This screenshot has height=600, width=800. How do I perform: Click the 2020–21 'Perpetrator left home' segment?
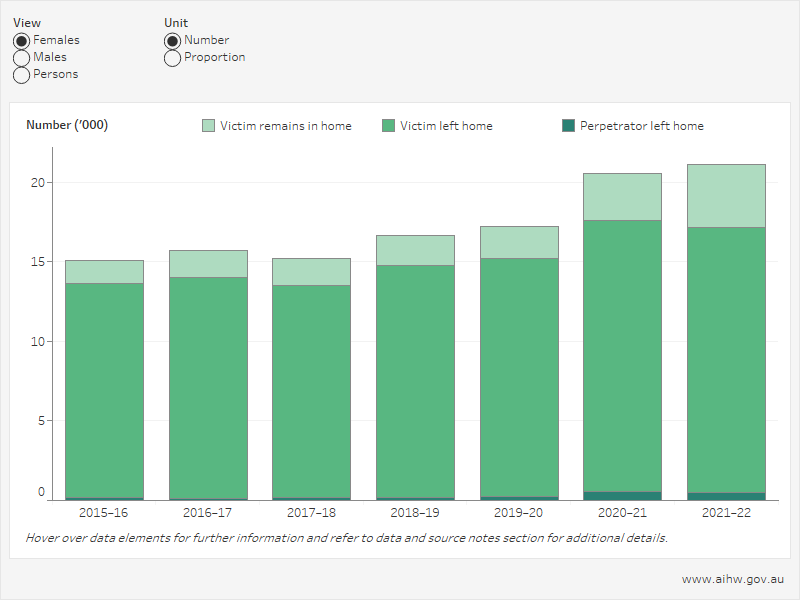pyautogui.click(x=622, y=495)
